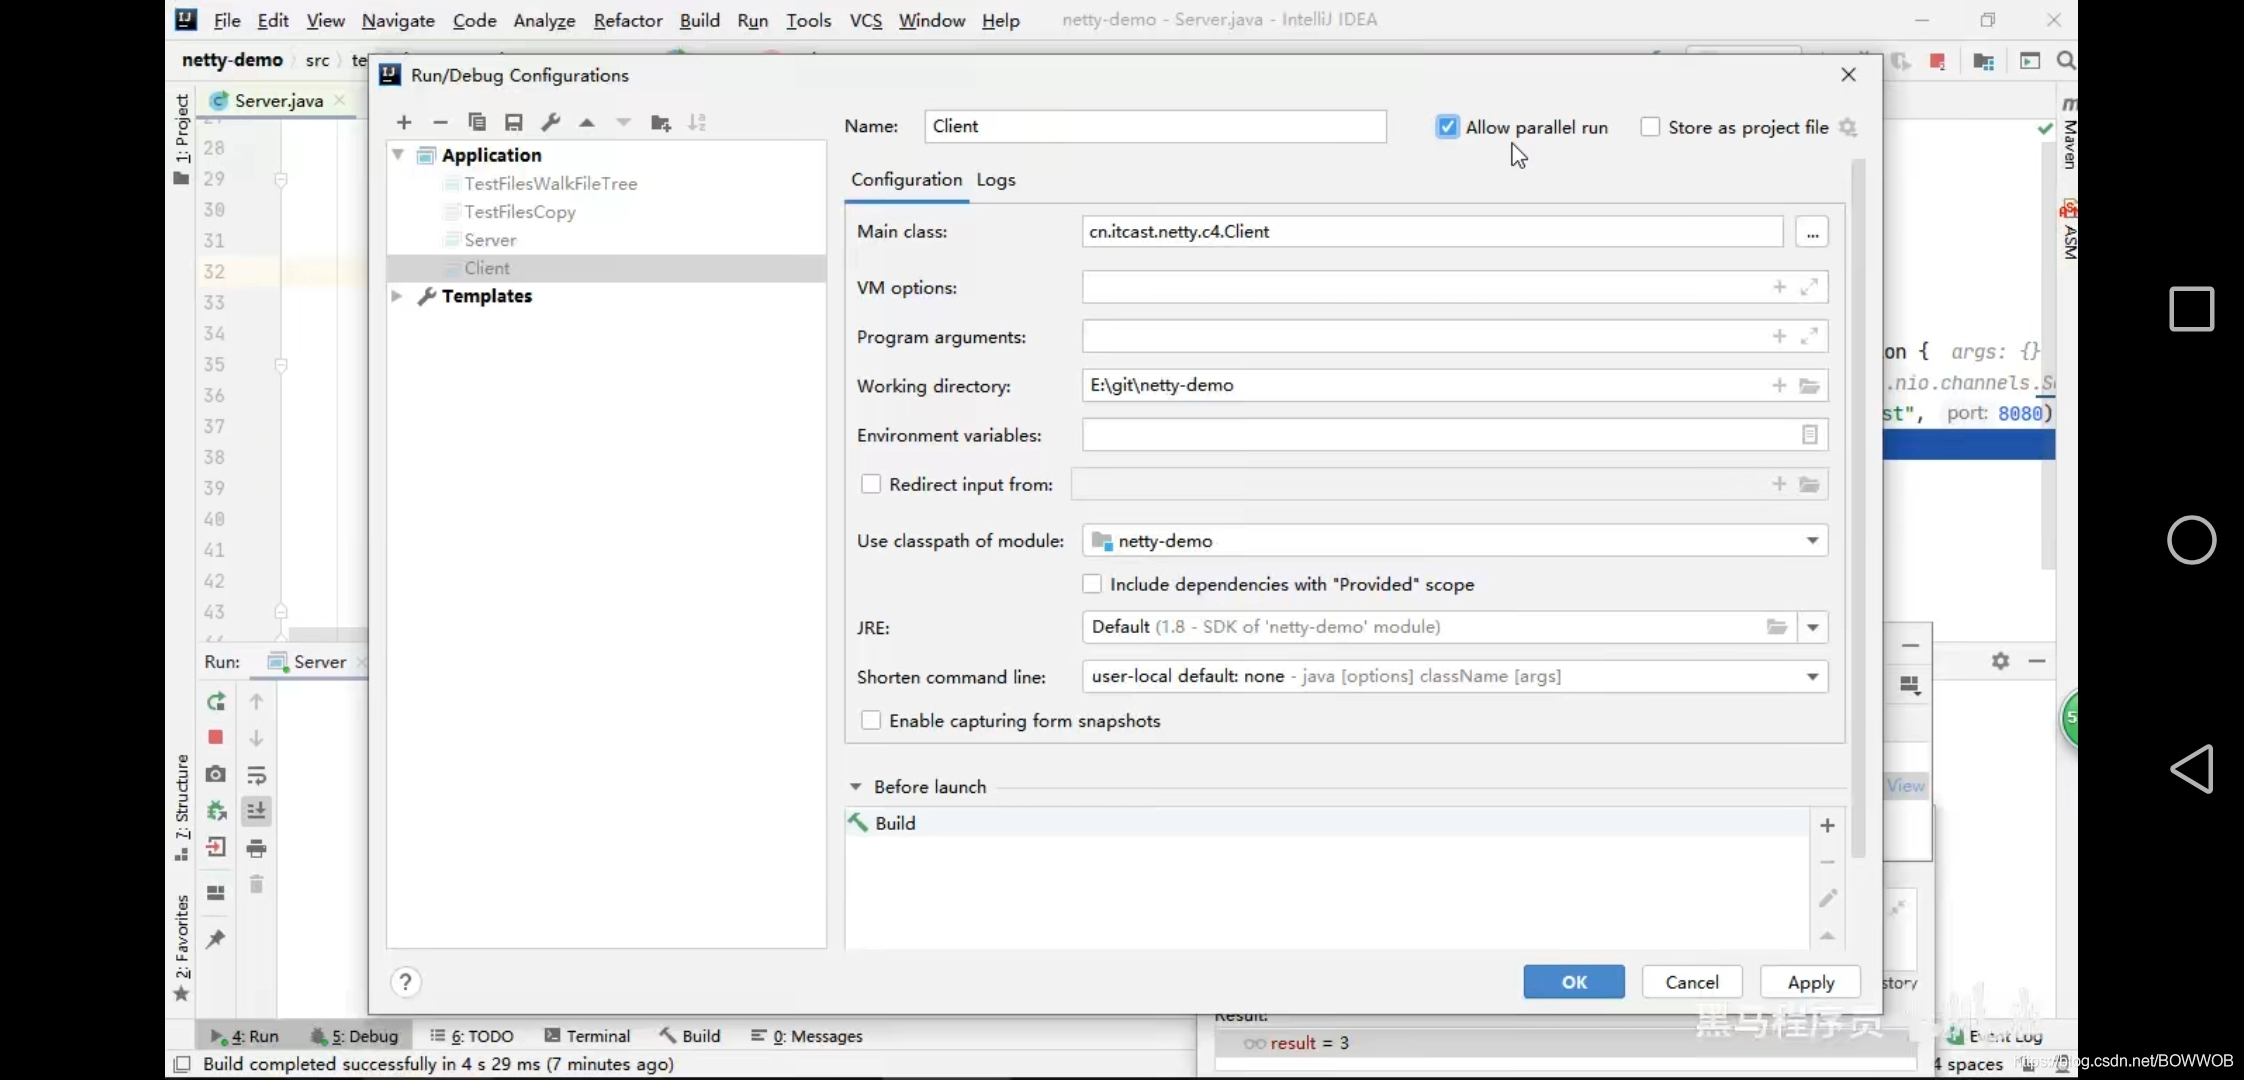This screenshot has height=1080, width=2244.
Task: Open Shorten command line dropdown
Action: (1812, 677)
